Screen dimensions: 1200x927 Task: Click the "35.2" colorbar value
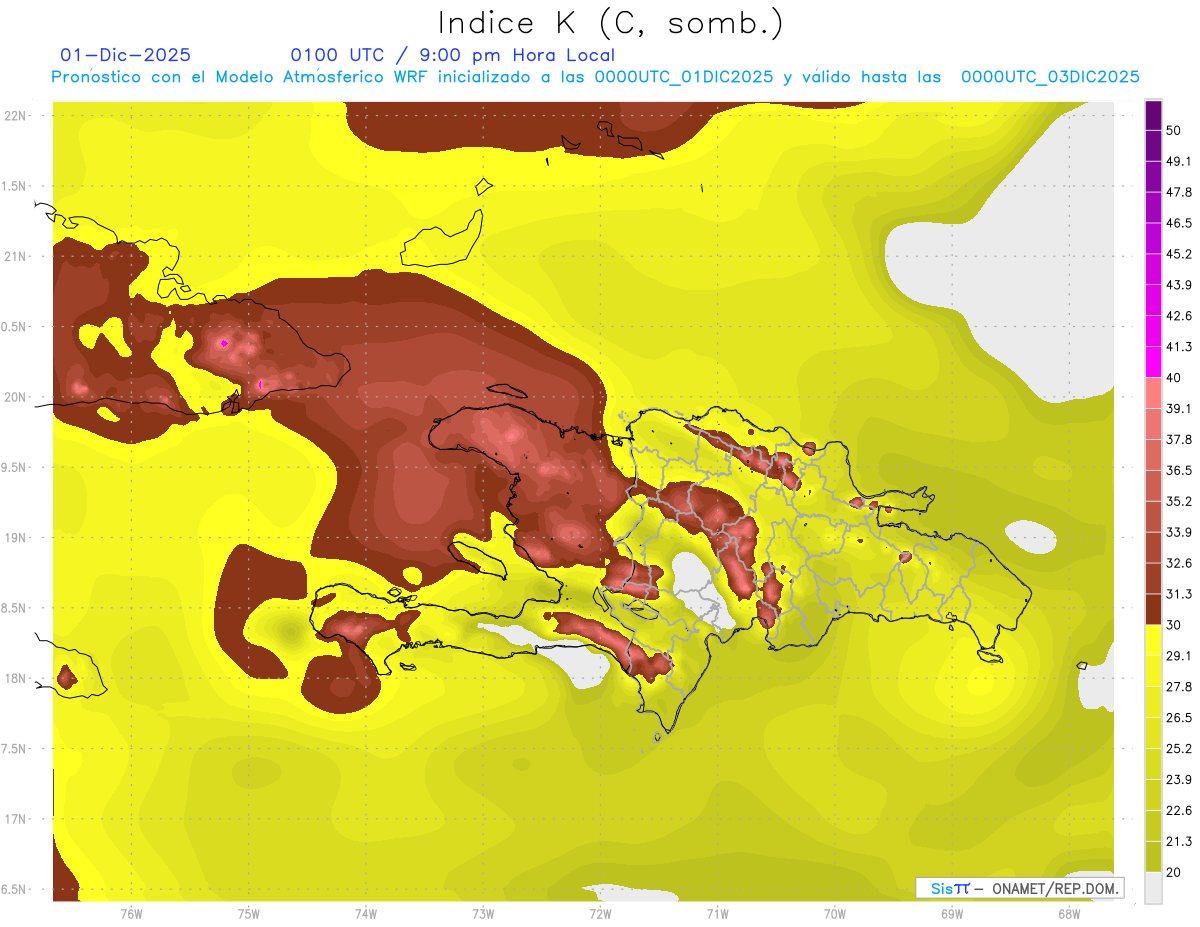point(1179,501)
